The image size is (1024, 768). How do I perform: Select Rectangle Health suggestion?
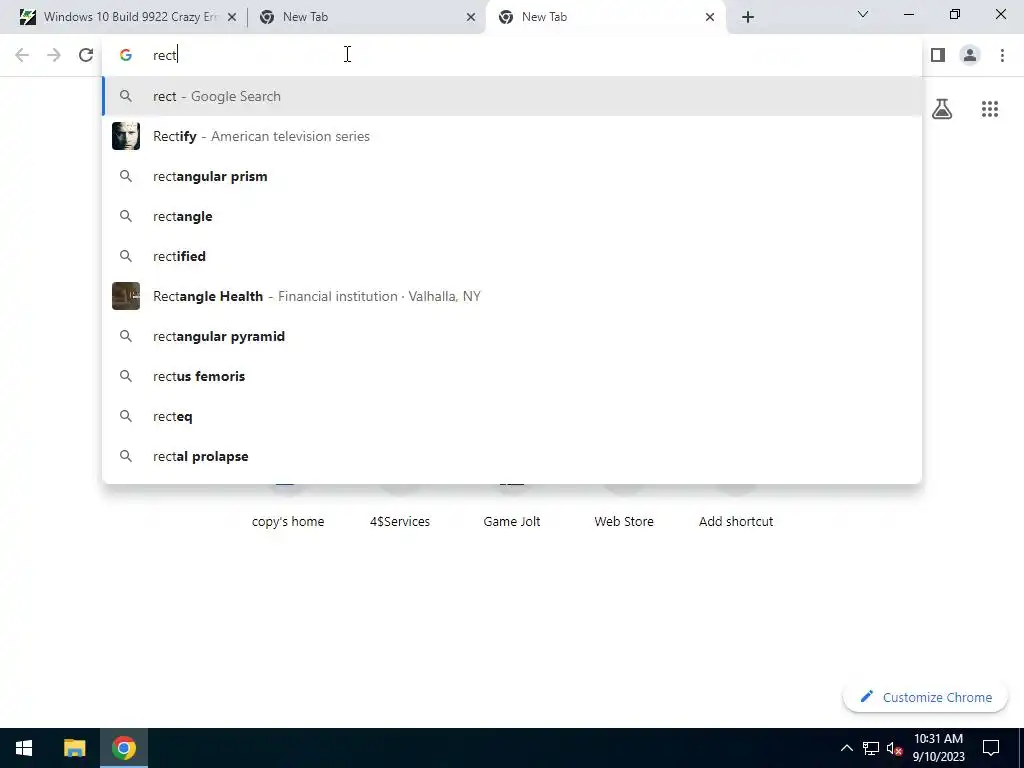tap(512, 296)
